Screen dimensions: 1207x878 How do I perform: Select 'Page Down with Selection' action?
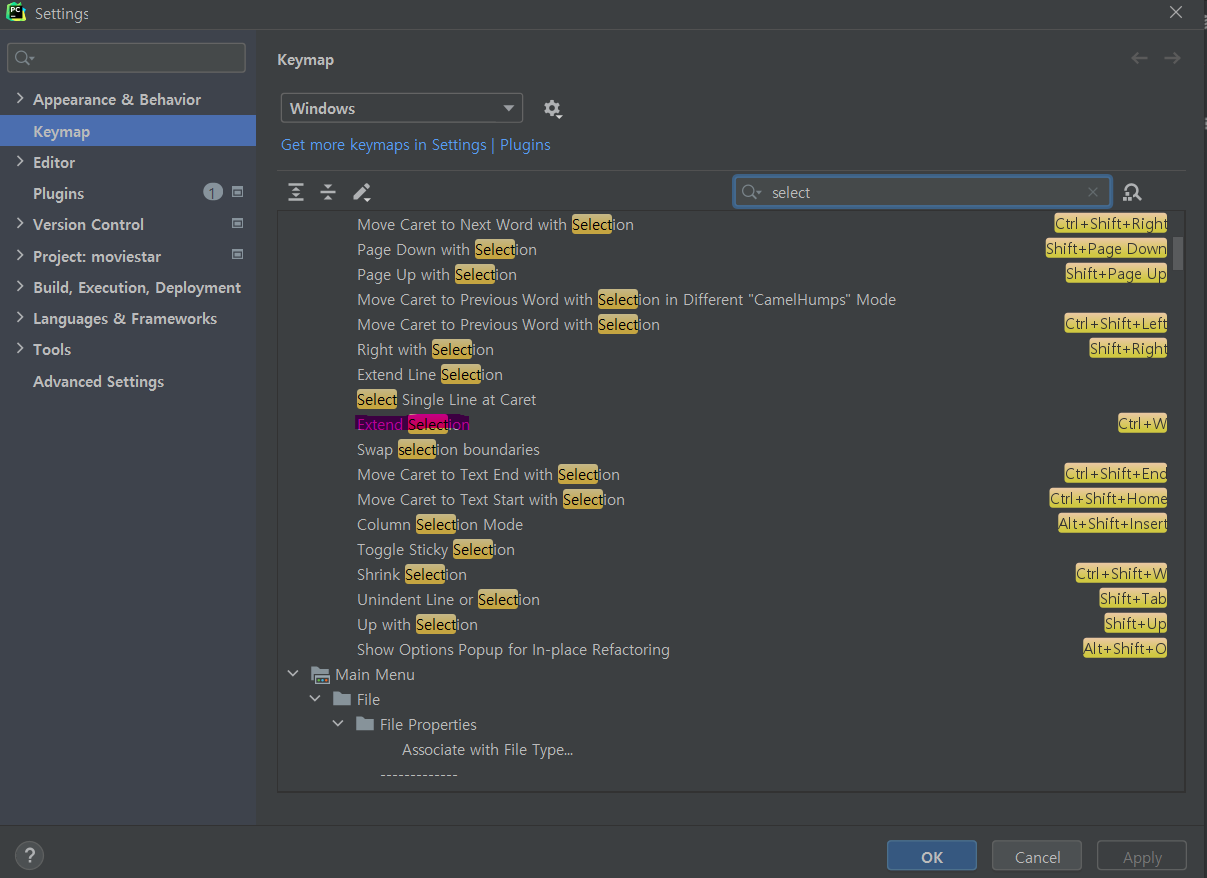[x=447, y=250]
